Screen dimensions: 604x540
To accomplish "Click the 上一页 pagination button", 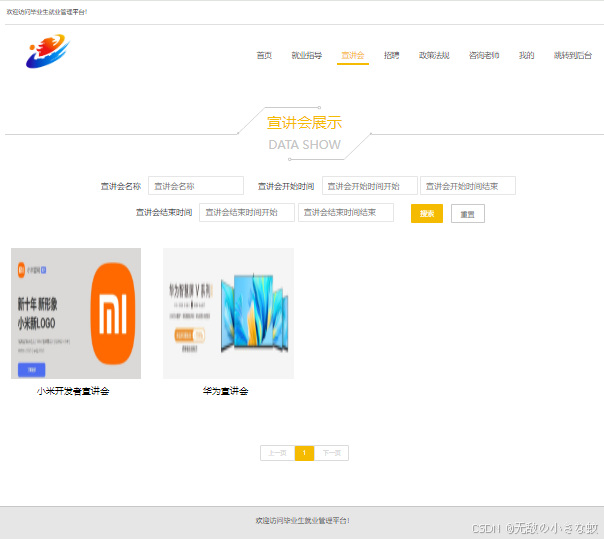I will pyautogui.click(x=278, y=453).
